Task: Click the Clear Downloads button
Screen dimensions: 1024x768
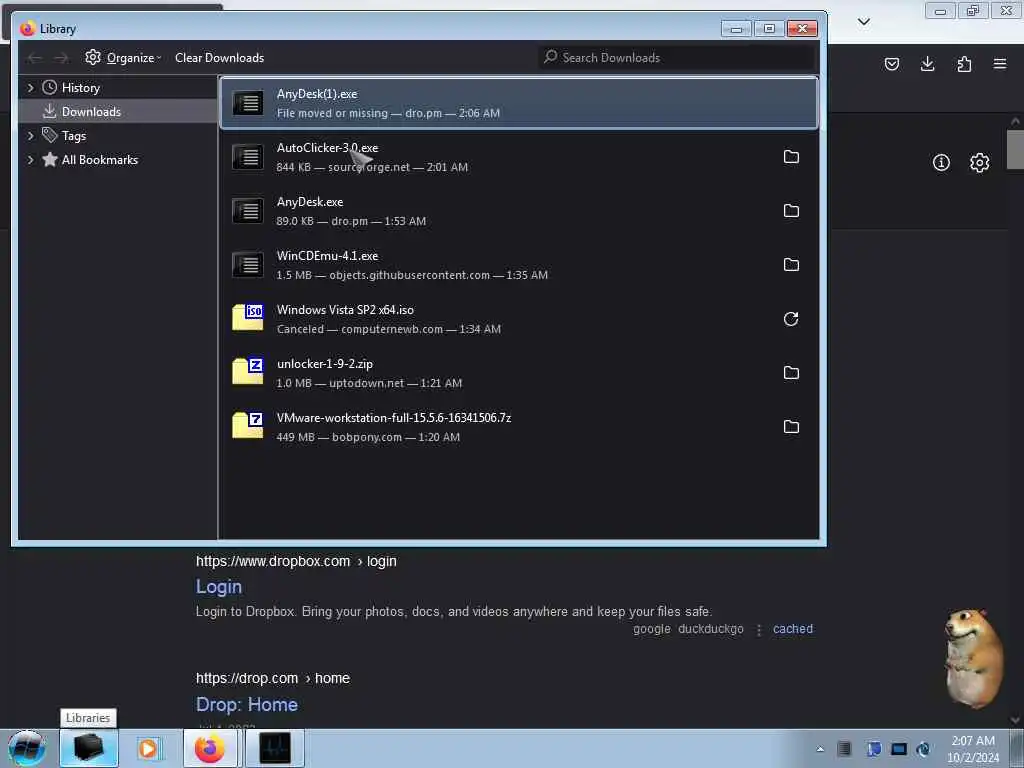Action: click(219, 57)
